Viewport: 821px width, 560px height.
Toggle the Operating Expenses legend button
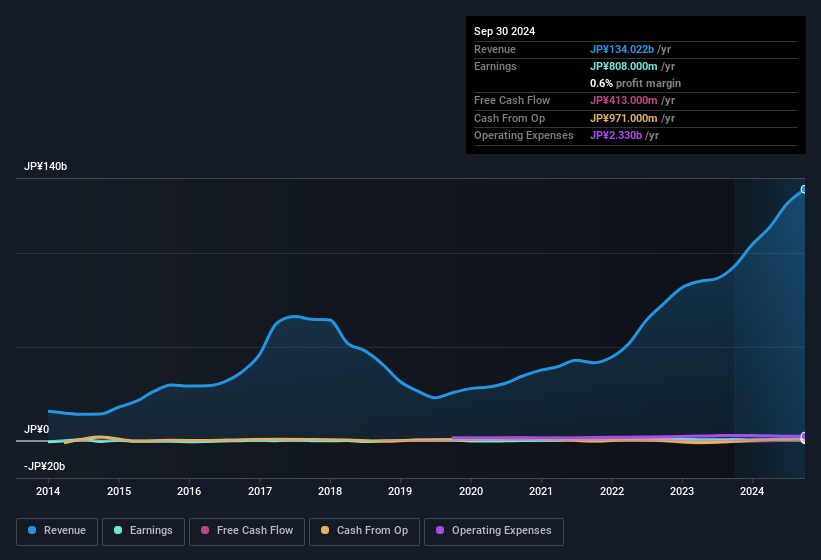pyautogui.click(x=494, y=531)
